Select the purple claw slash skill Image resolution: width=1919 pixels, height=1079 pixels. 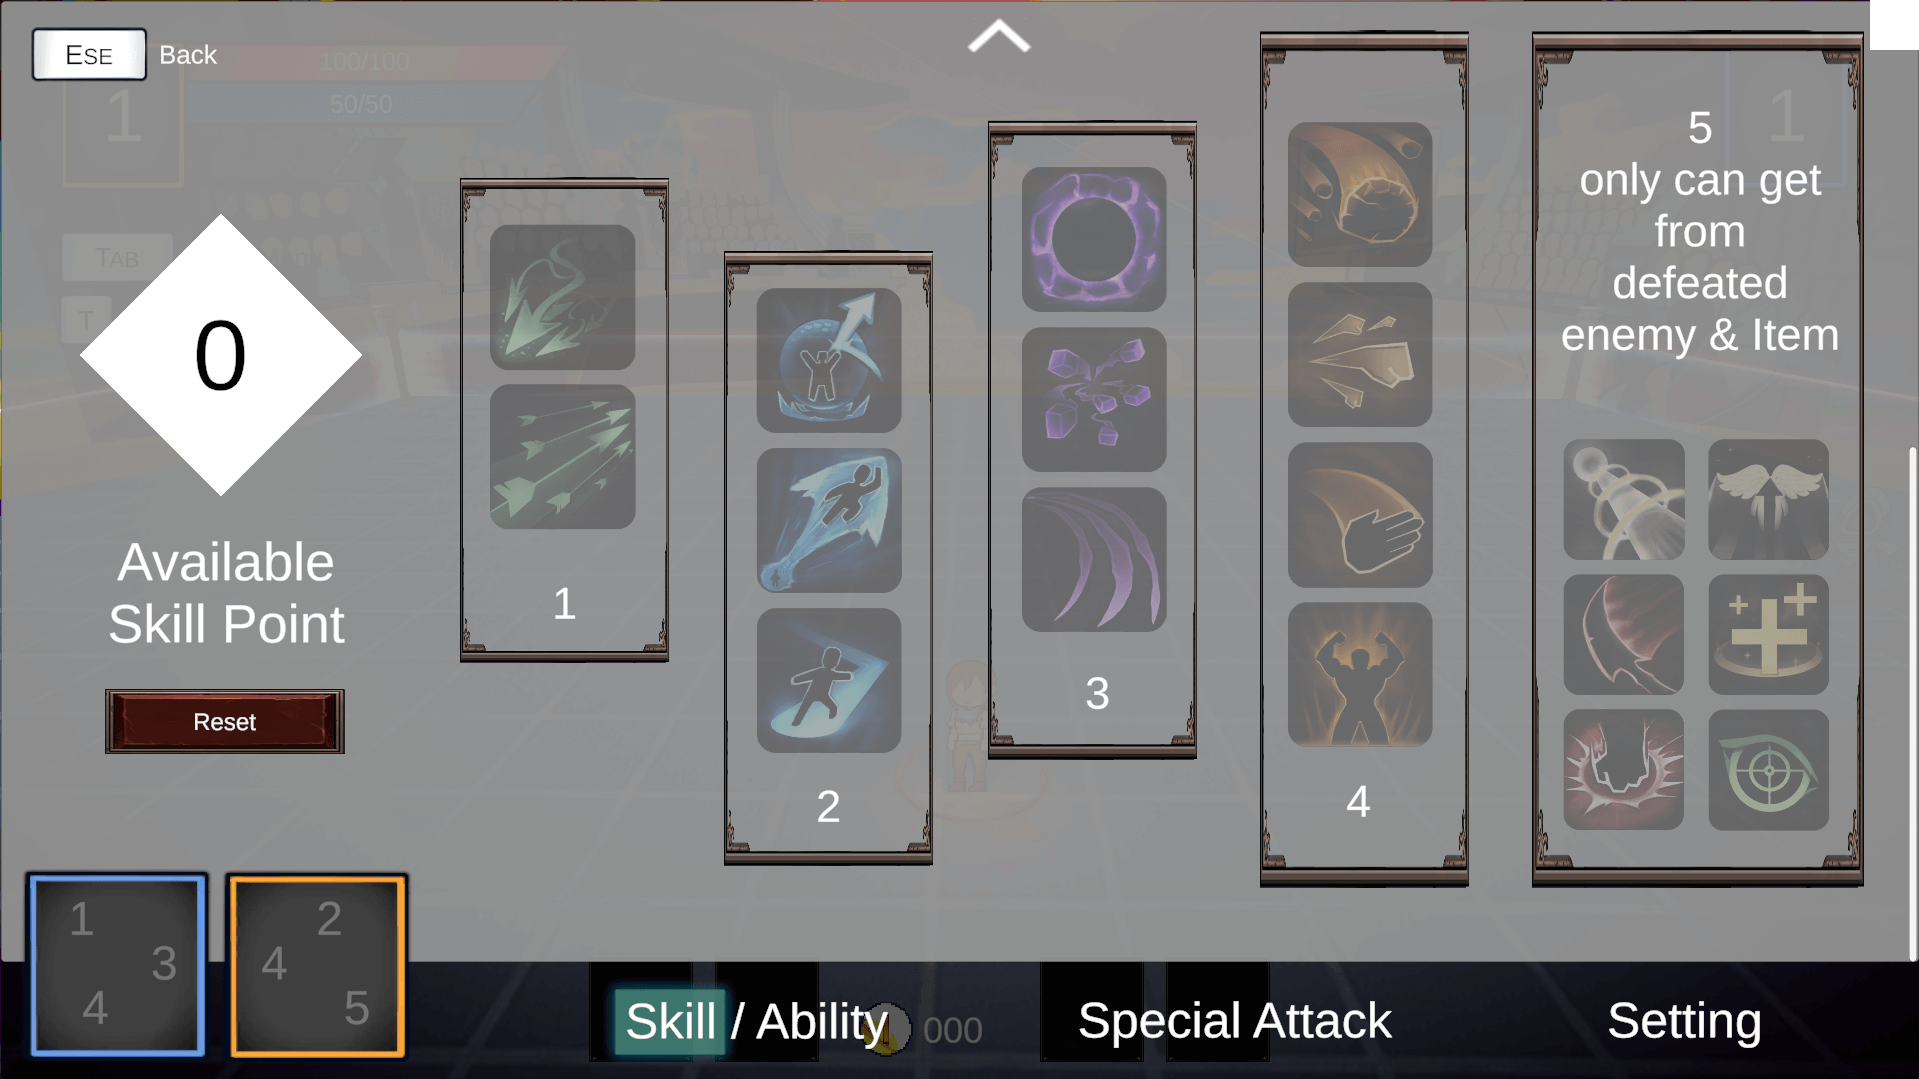[1094, 559]
